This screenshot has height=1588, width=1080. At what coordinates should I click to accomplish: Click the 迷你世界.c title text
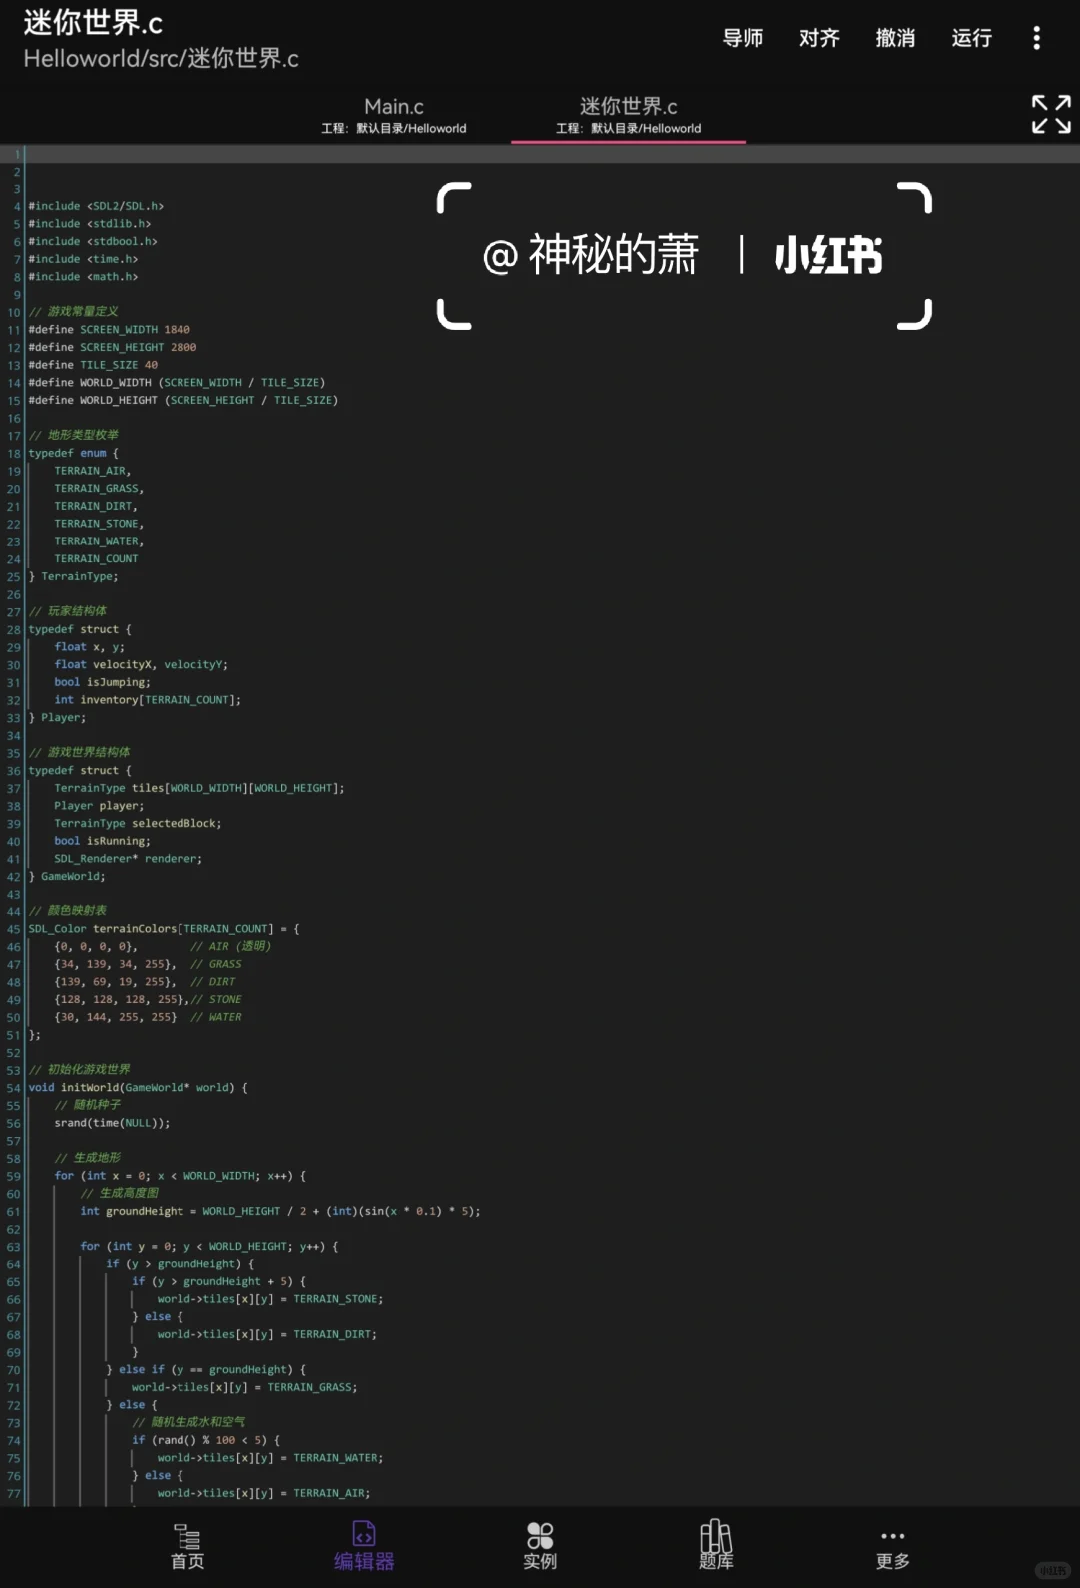pyautogui.click(x=93, y=22)
